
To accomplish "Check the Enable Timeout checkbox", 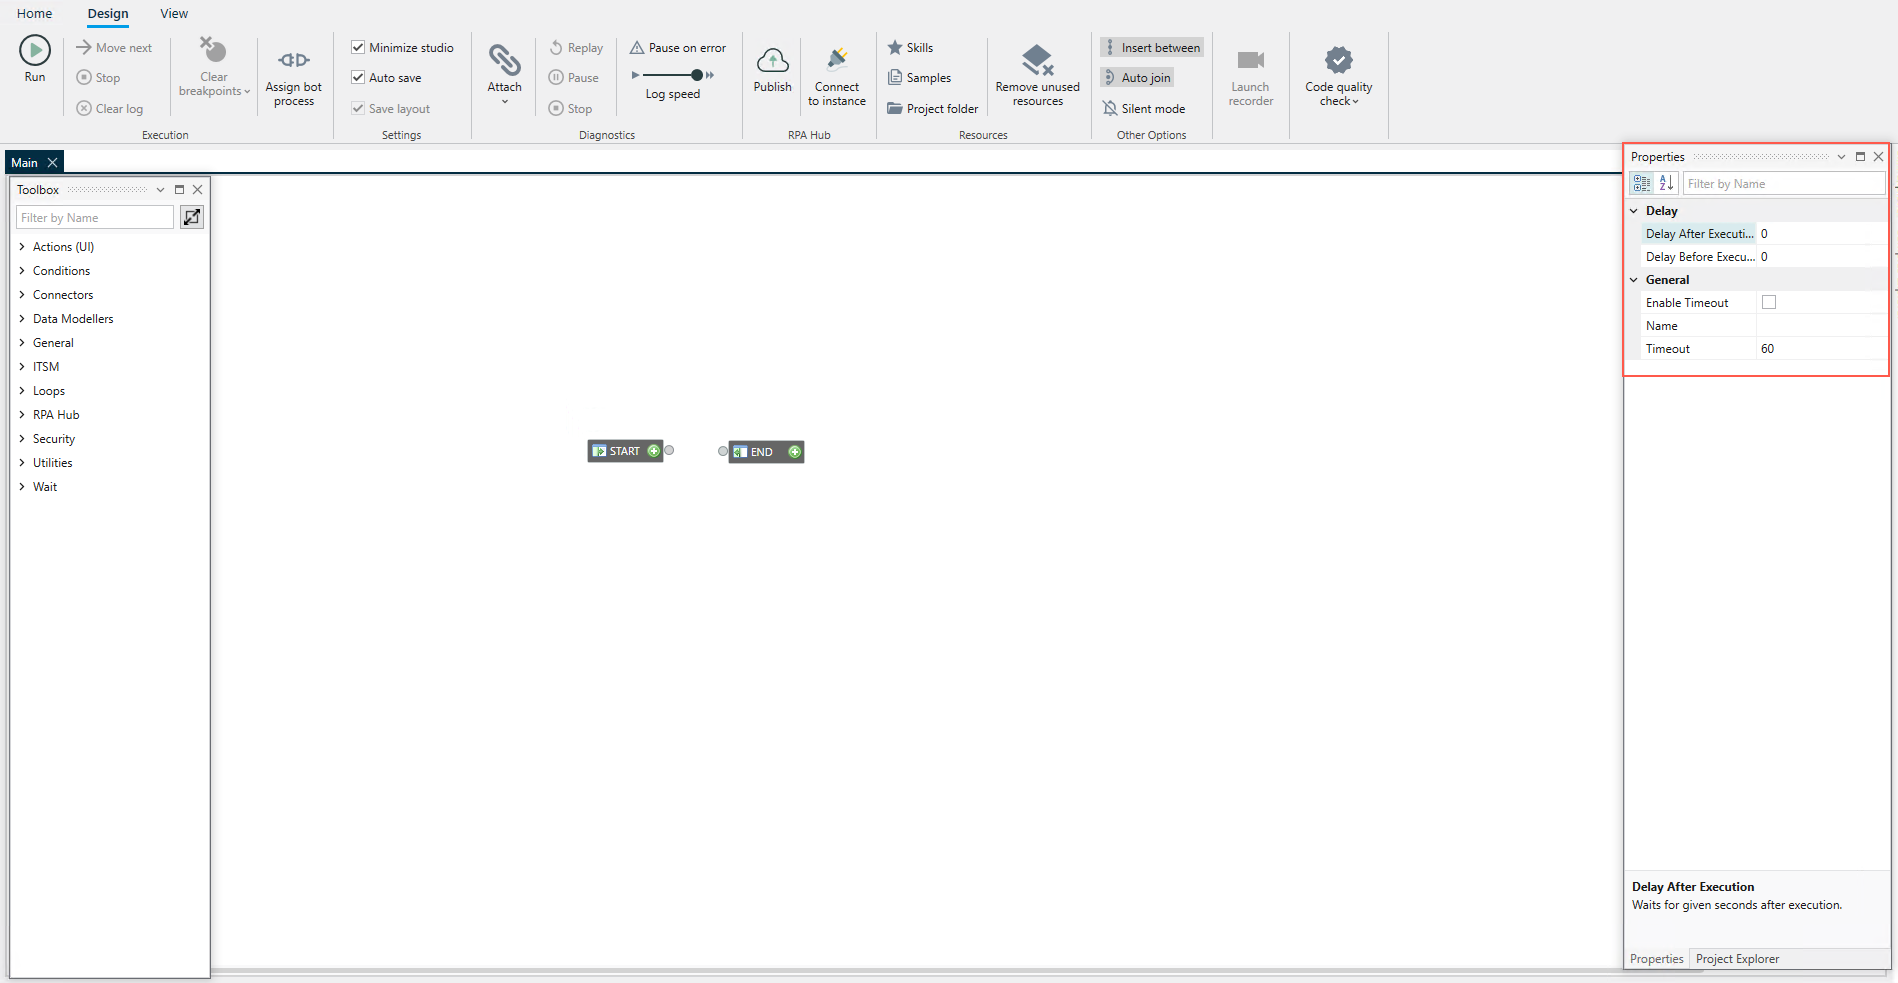I will (1769, 302).
